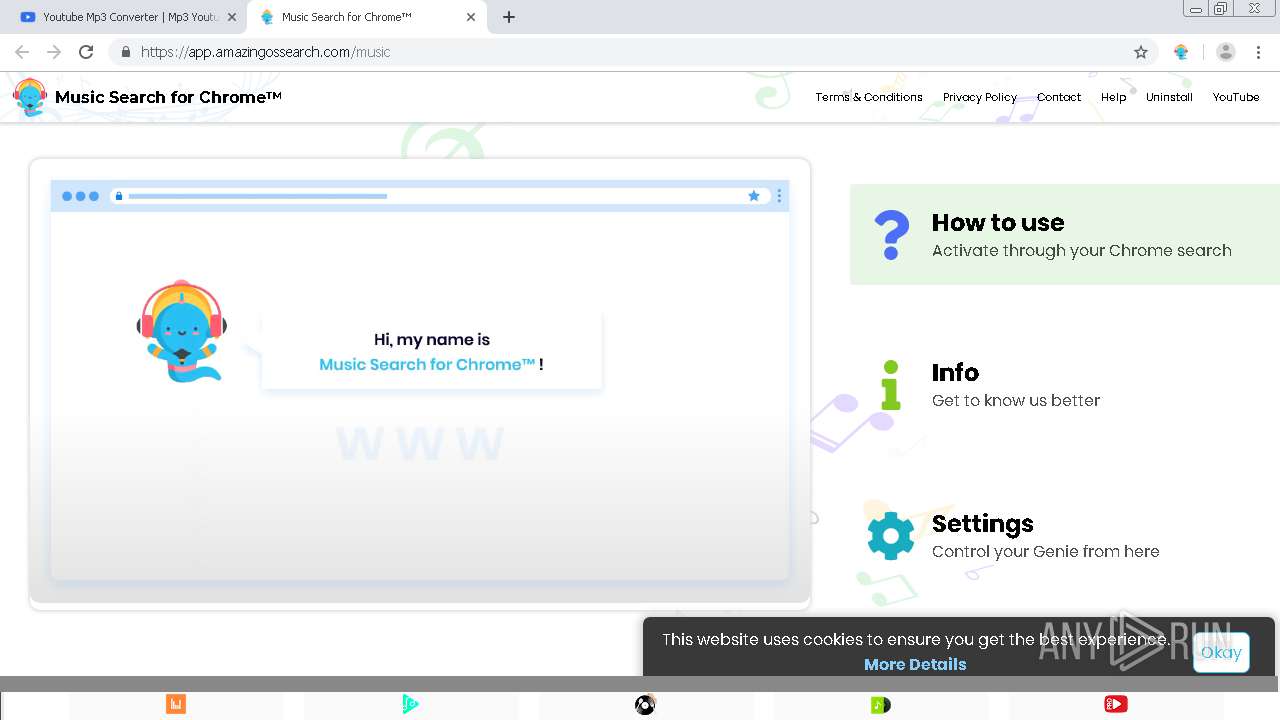This screenshot has height=720, width=1280.
Task: Reload the current page
Action: coord(86,52)
